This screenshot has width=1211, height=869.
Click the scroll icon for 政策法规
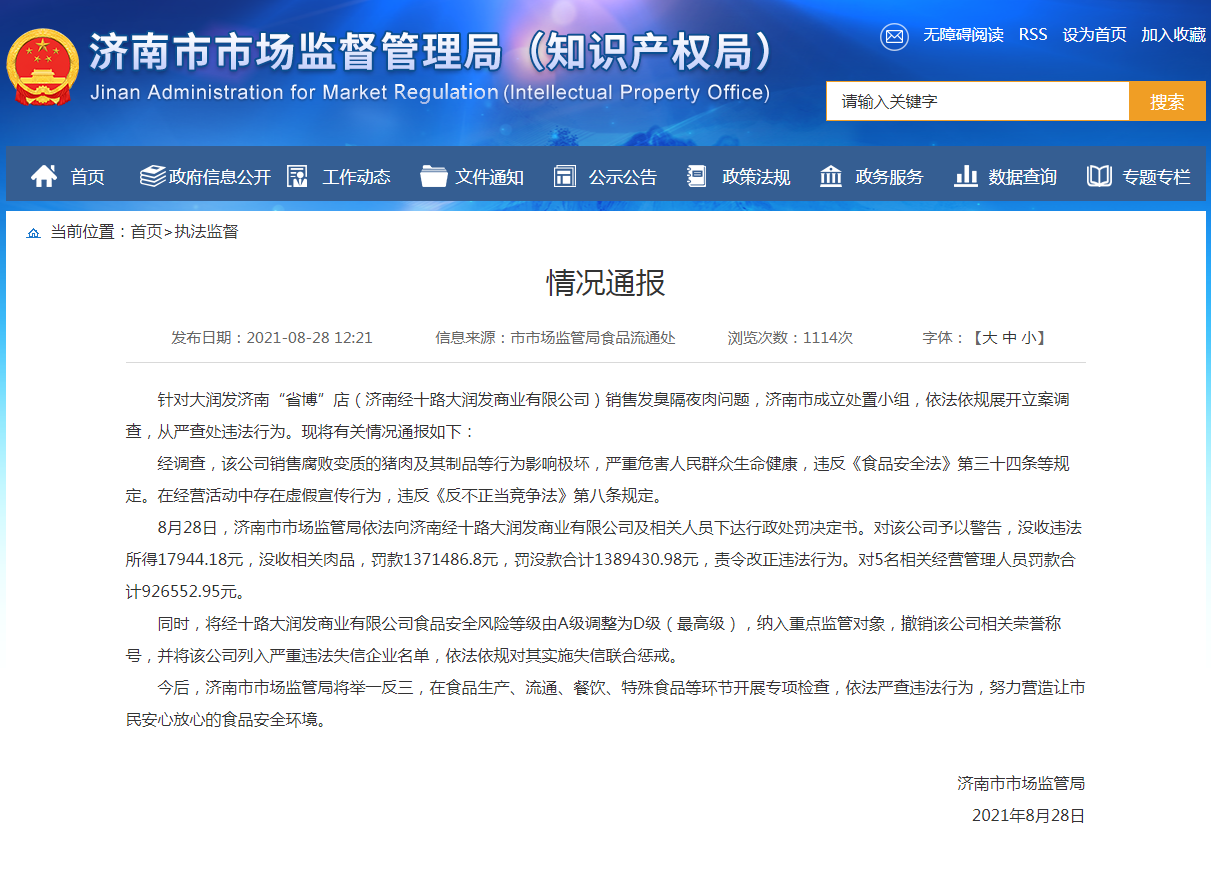tap(697, 177)
